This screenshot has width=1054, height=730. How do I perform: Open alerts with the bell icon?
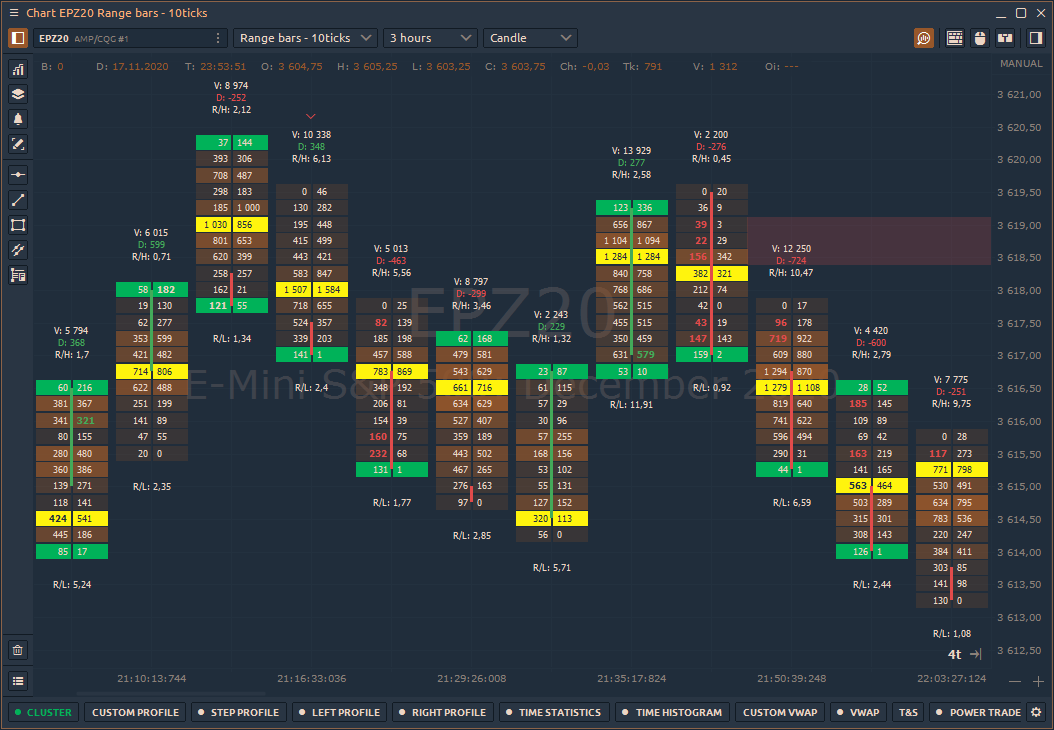18,119
